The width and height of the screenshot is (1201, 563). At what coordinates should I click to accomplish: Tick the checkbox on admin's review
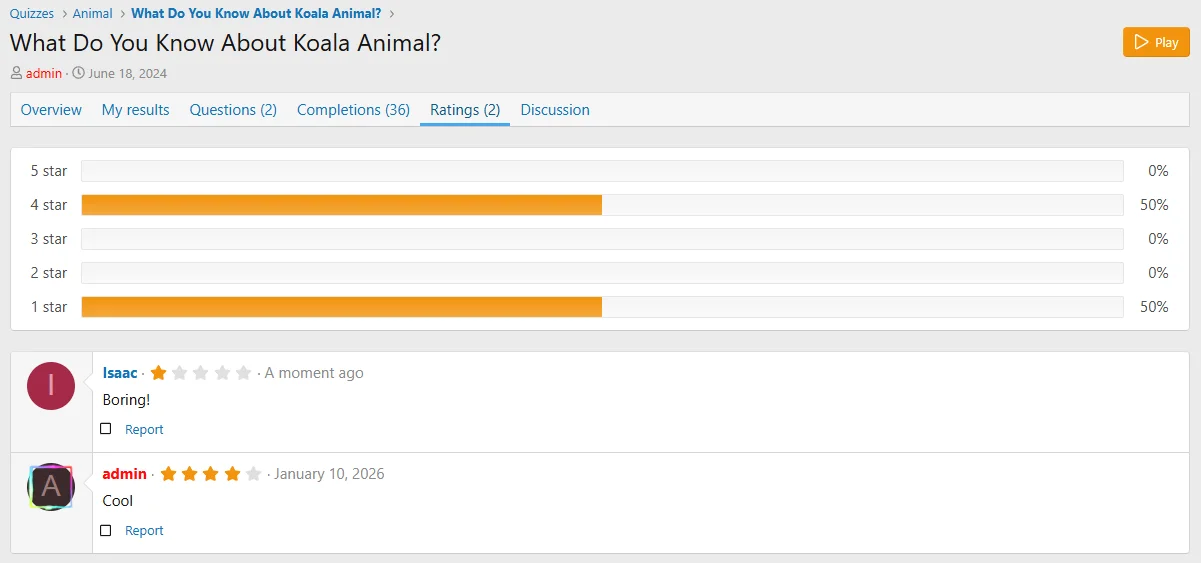coord(106,530)
